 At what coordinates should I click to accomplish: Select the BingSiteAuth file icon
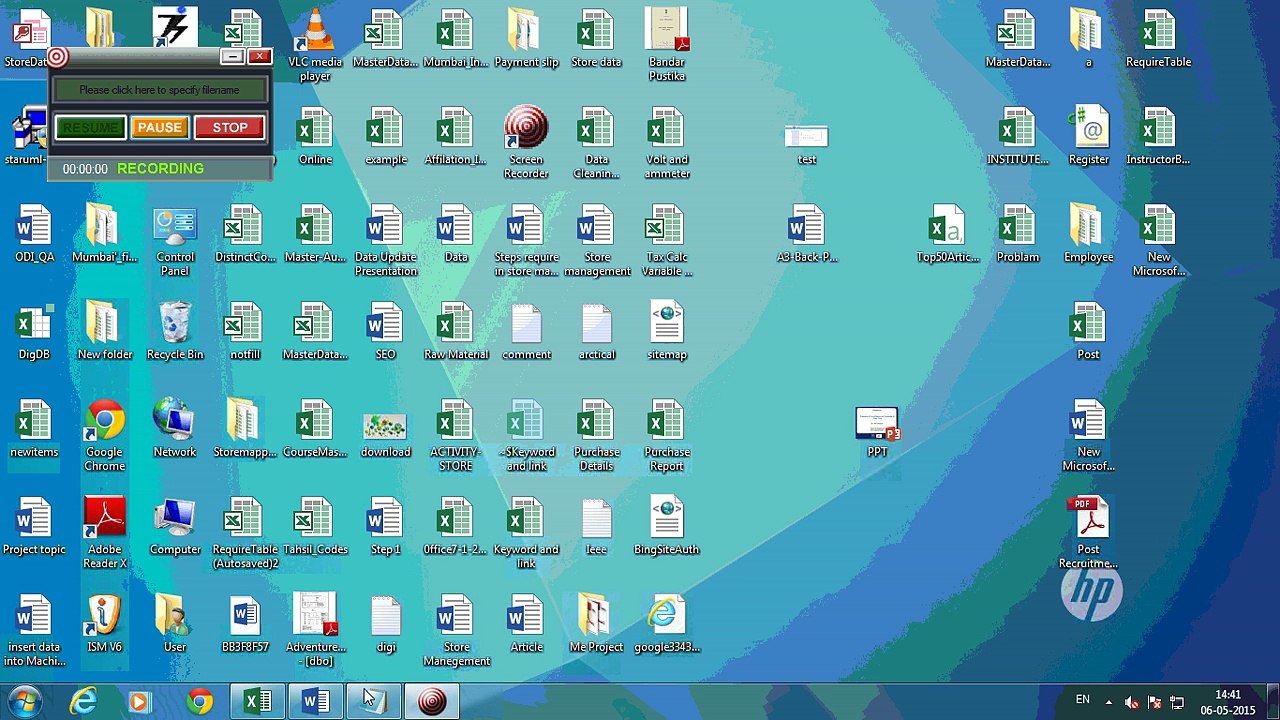667,527
